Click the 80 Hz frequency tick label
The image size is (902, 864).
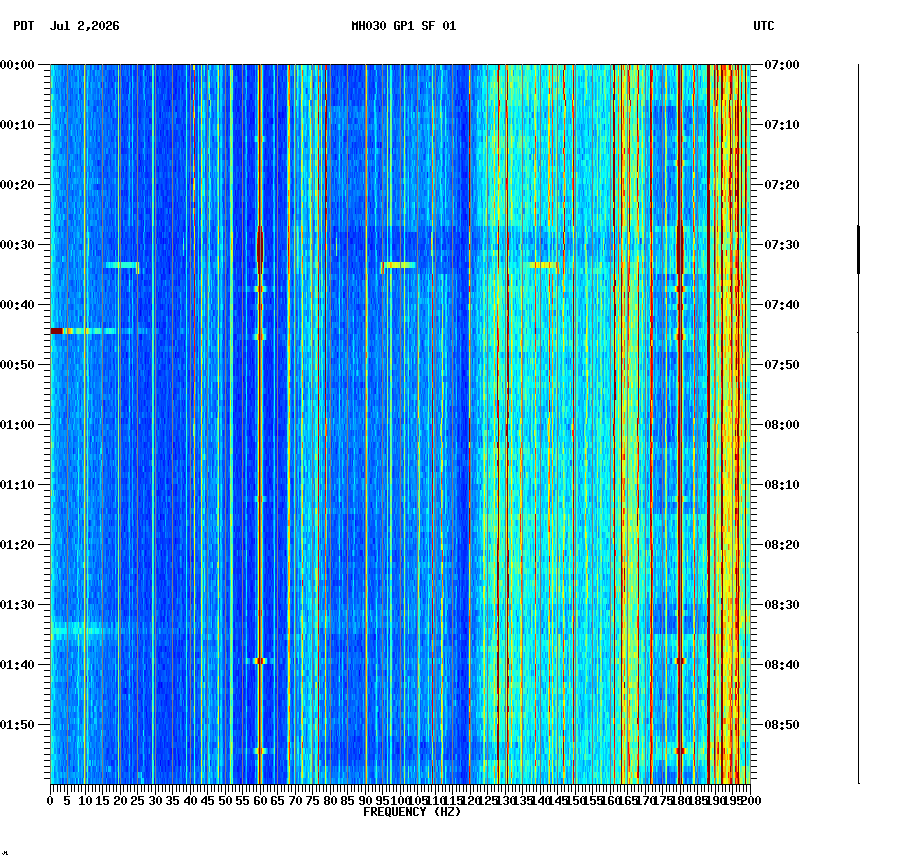(x=330, y=801)
